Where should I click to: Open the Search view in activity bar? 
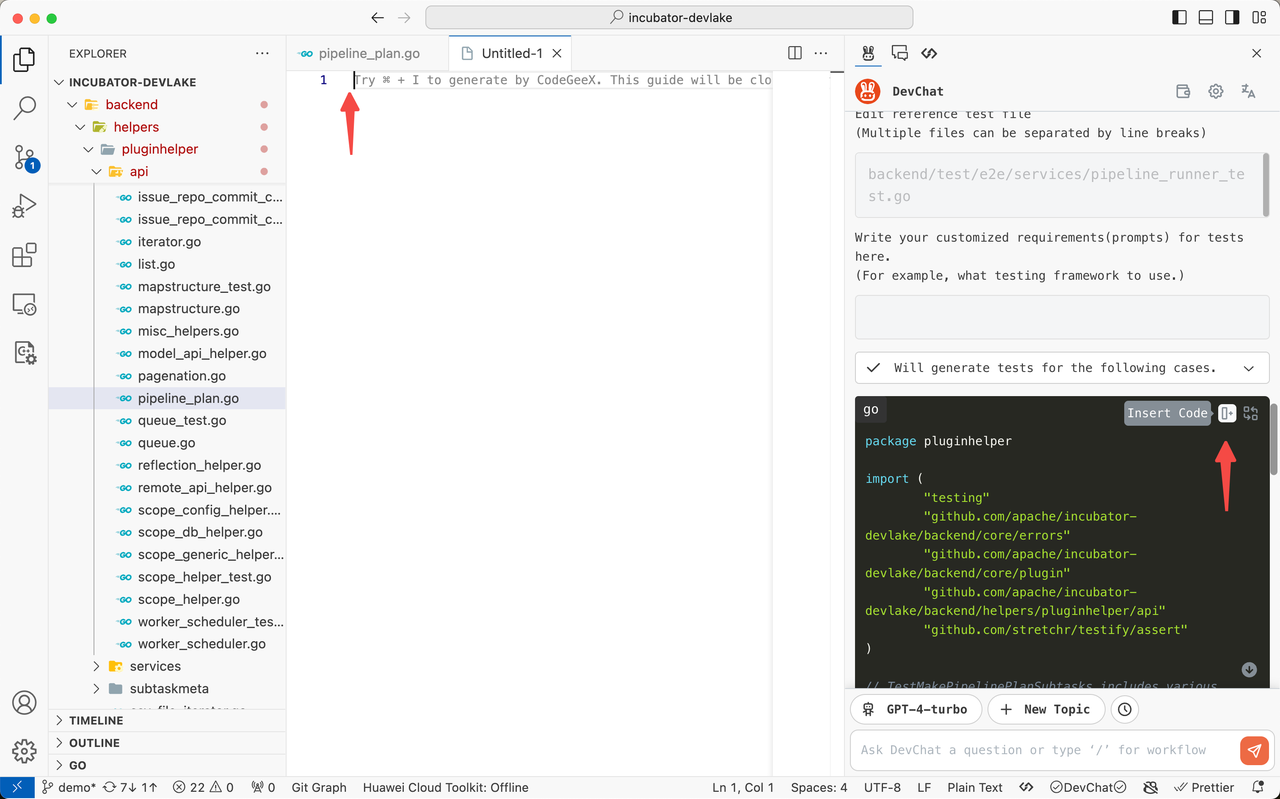(24, 108)
